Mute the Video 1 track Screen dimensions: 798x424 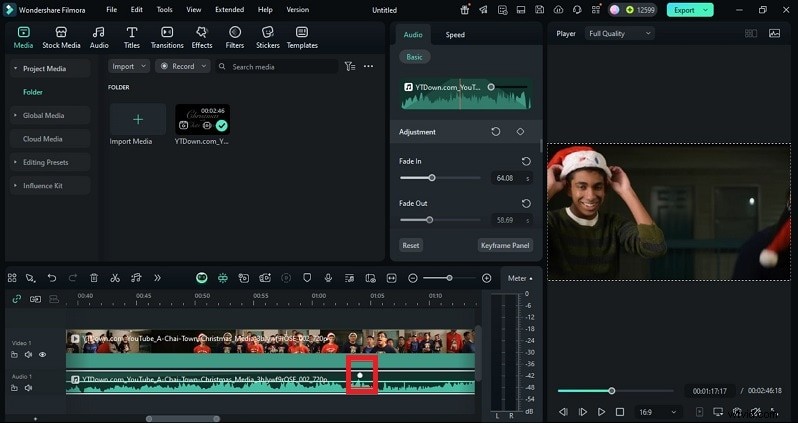pos(28,355)
